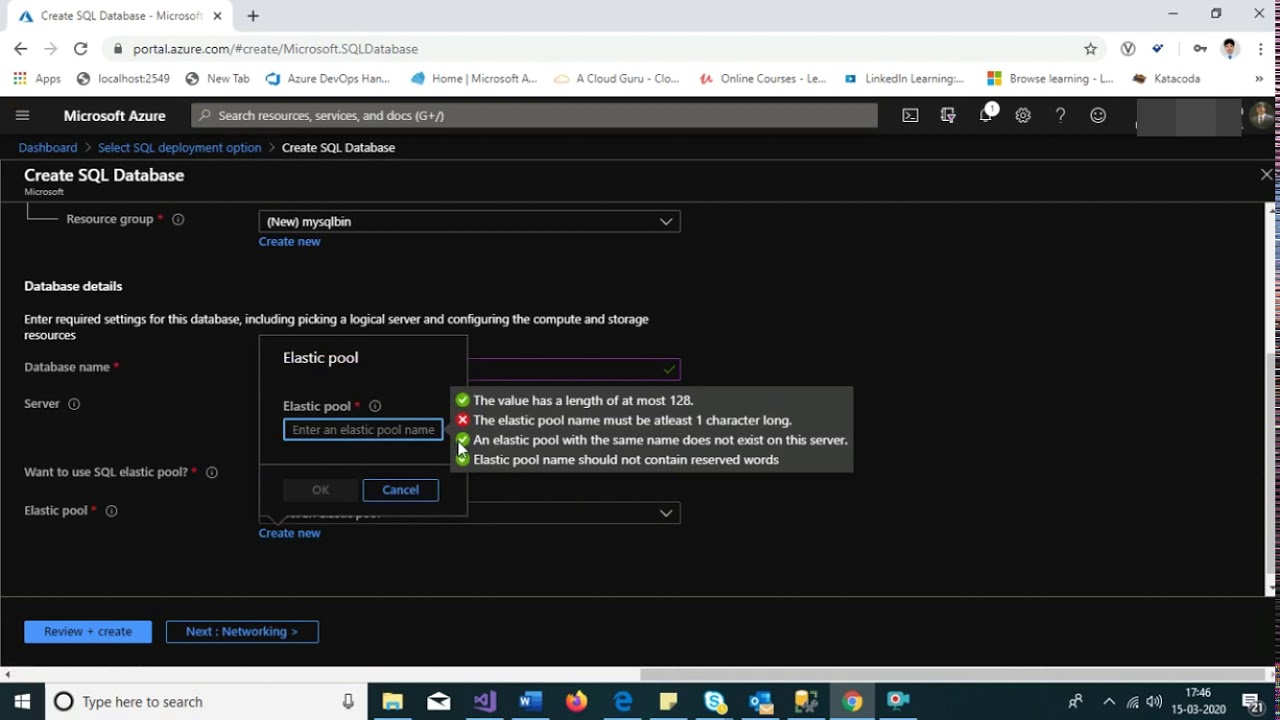
Task: Open Word from the taskbar
Action: tap(530, 702)
